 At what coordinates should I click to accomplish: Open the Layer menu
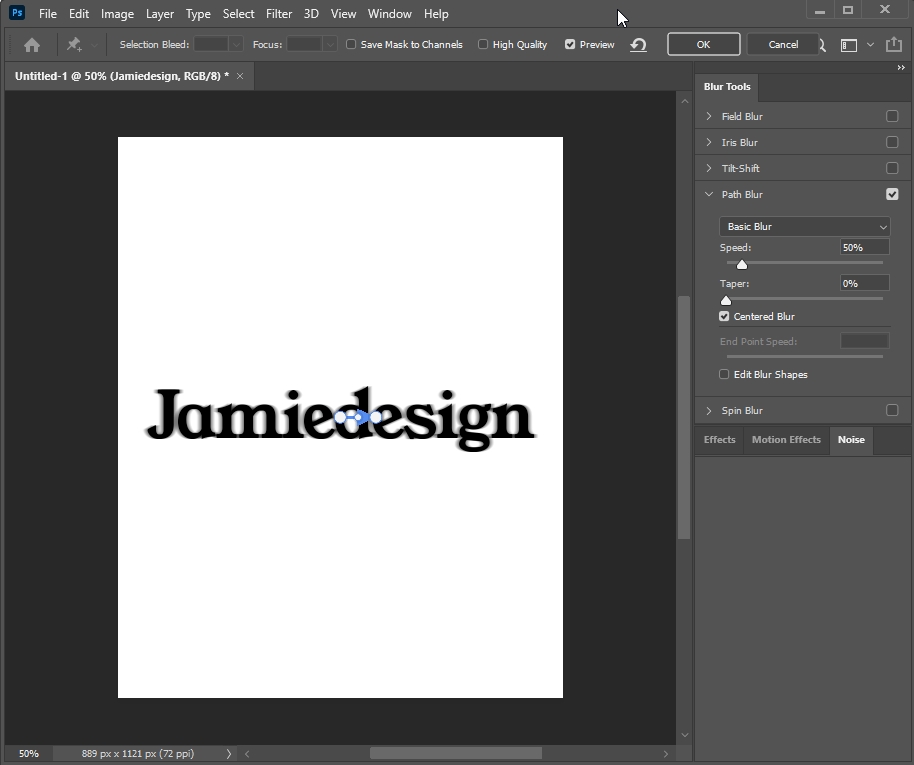pos(160,13)
